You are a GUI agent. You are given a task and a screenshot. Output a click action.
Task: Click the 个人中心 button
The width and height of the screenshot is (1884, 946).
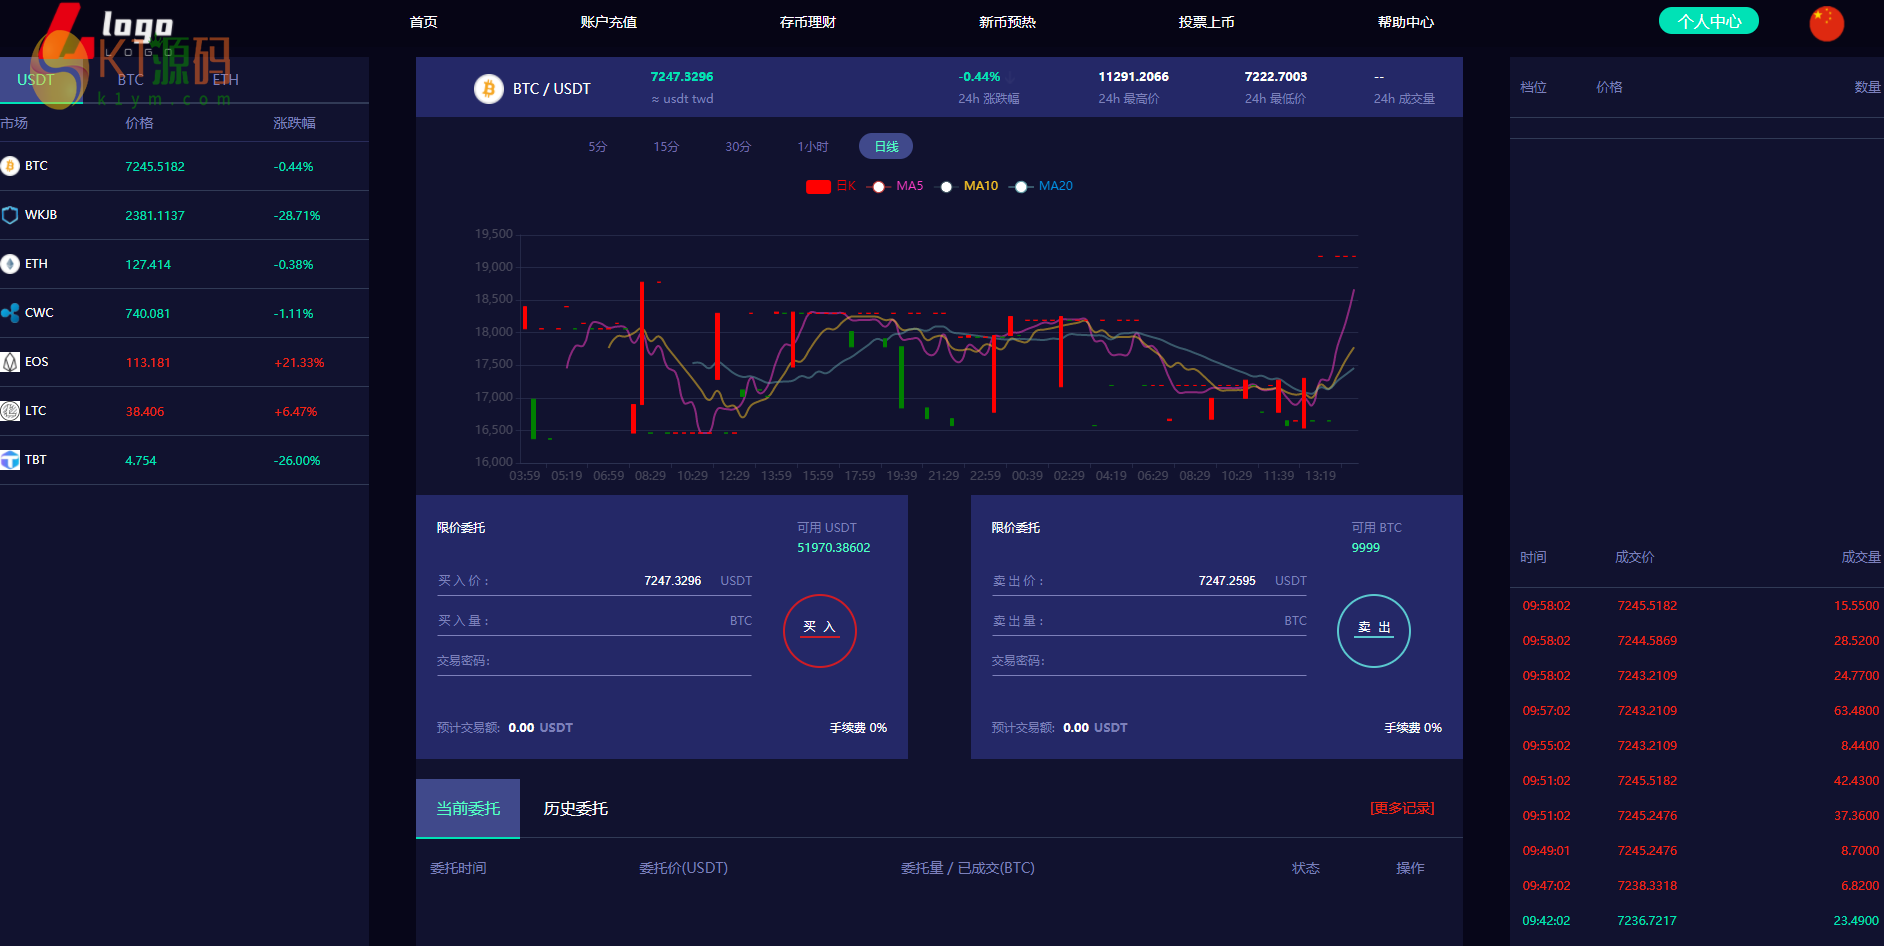point(1709,21)
